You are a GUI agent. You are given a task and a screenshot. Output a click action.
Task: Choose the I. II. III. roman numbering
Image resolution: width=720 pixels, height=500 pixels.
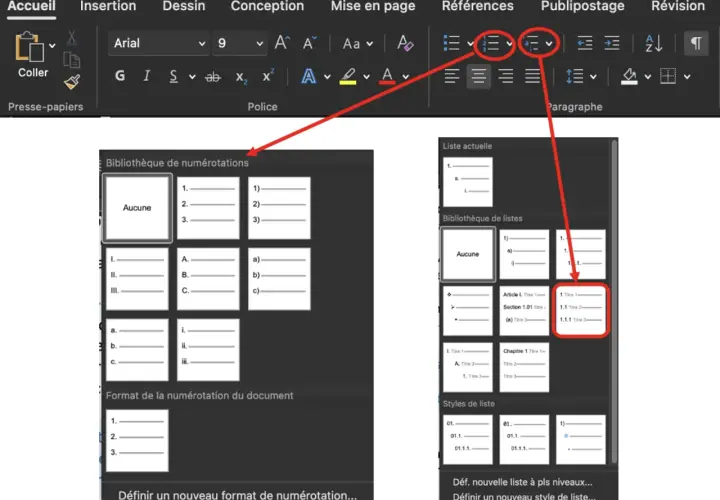tap(137, 279)
